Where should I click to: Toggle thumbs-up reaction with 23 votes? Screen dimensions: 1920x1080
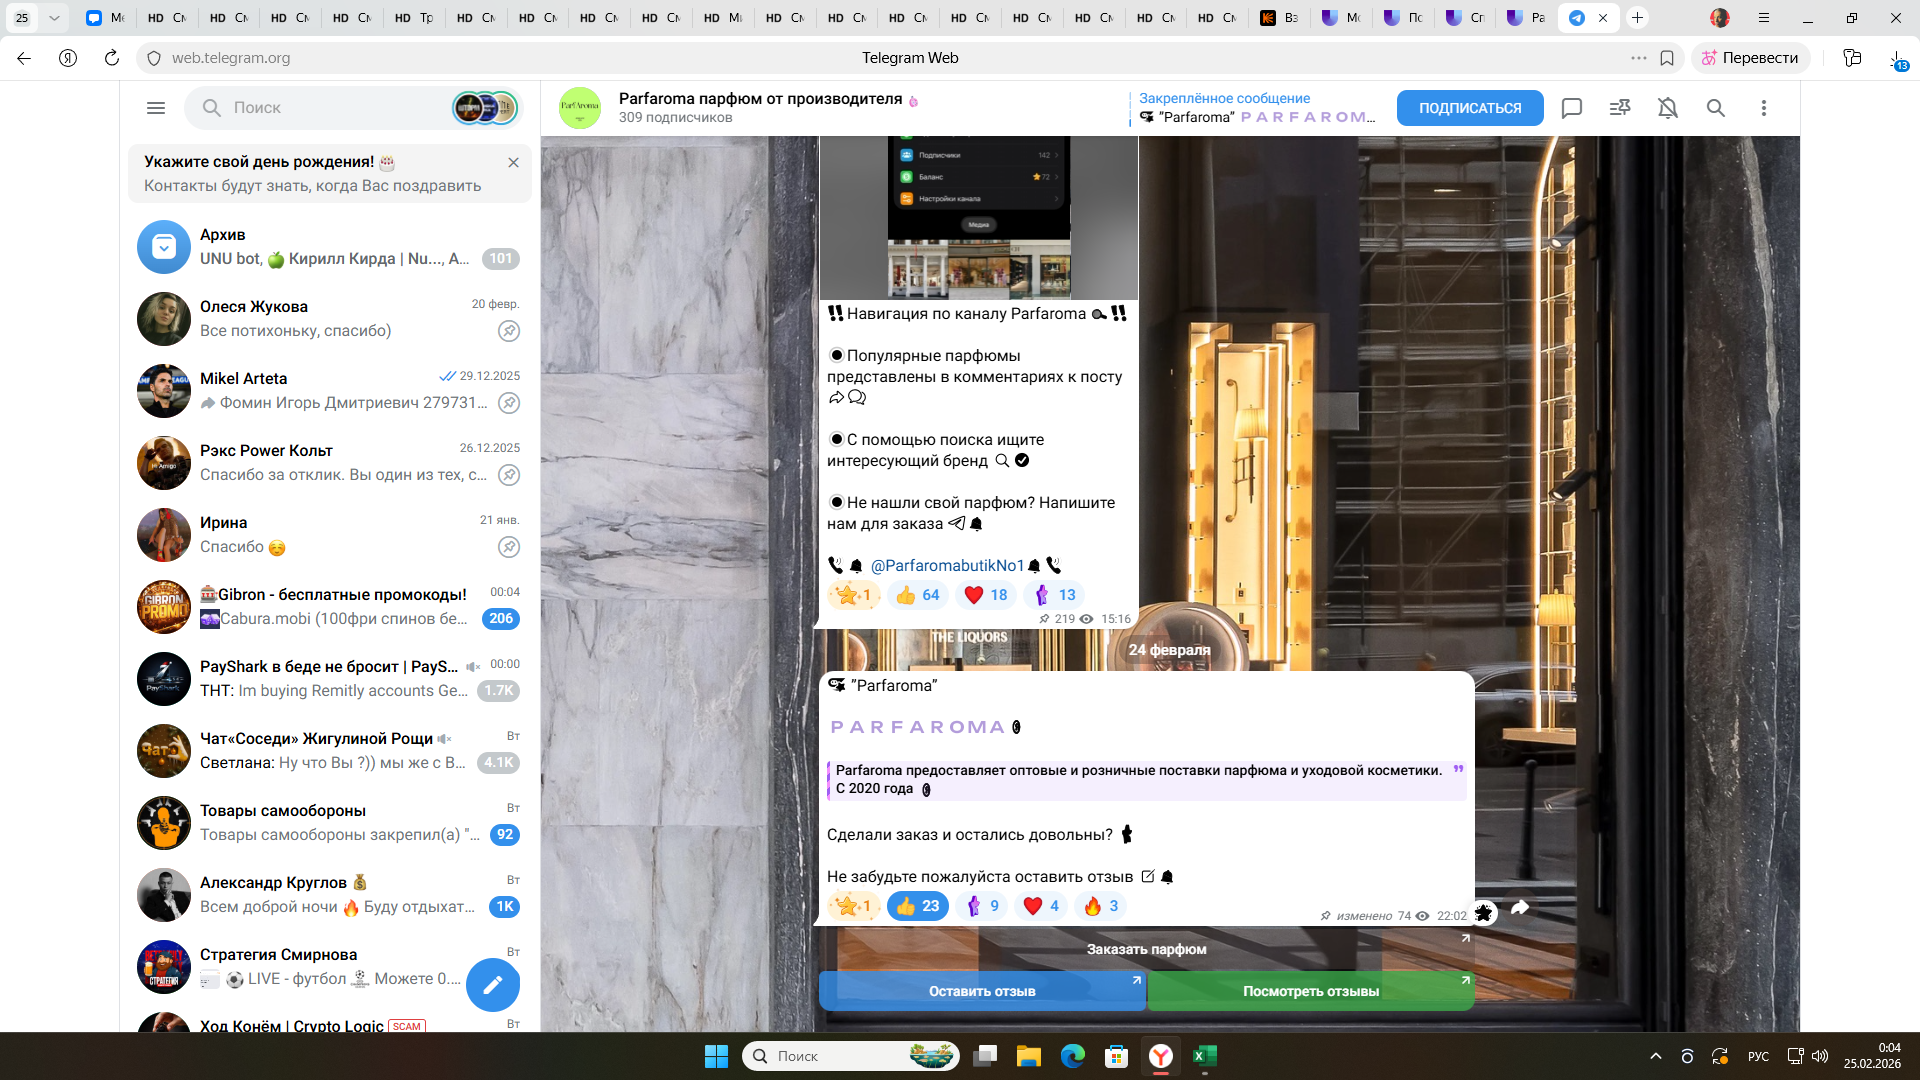[x=917, y=906]
